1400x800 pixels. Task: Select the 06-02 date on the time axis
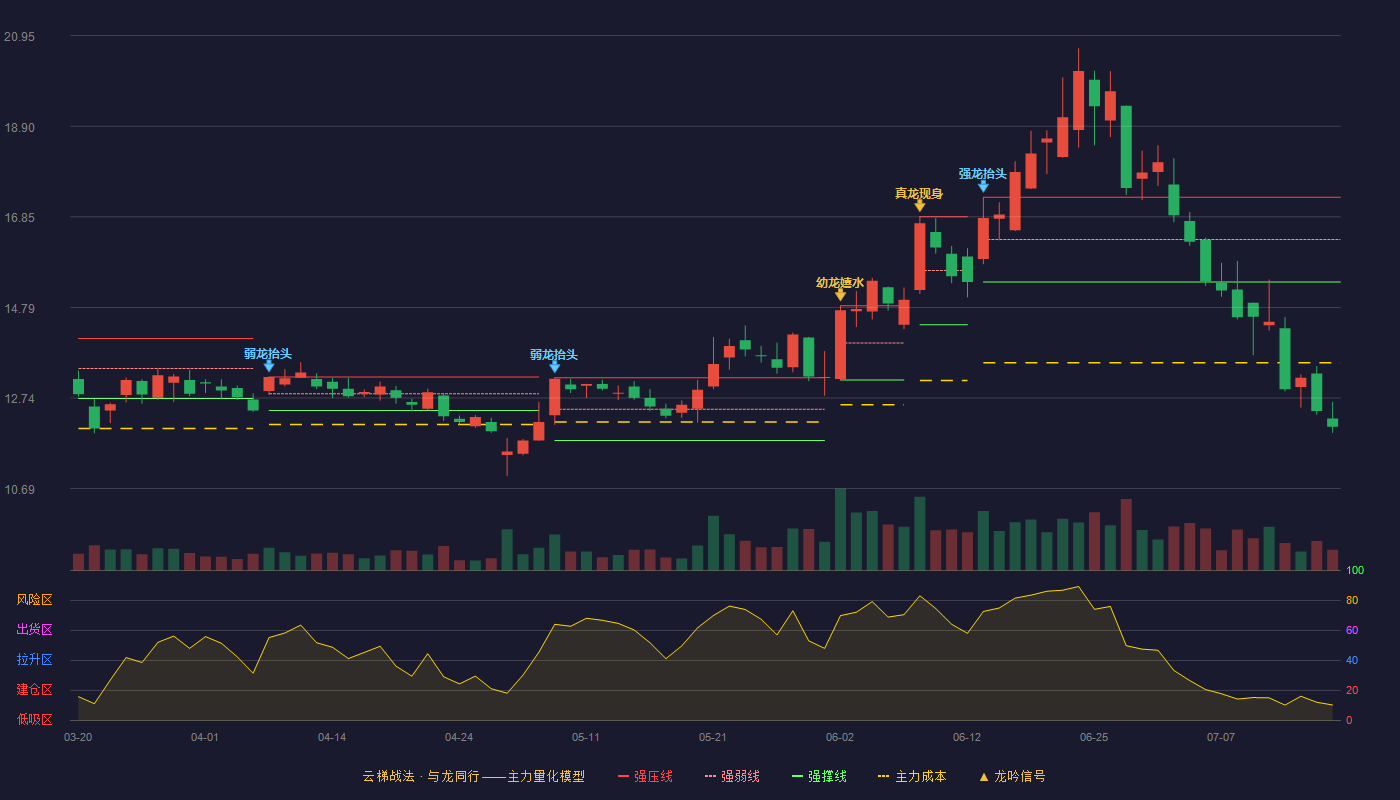(840, 737)
